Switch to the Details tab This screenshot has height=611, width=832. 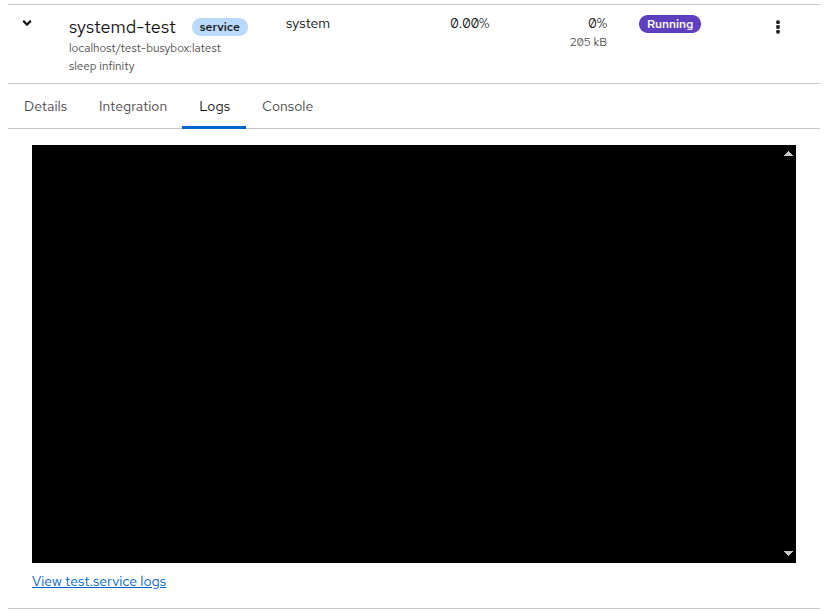point(46,107)
